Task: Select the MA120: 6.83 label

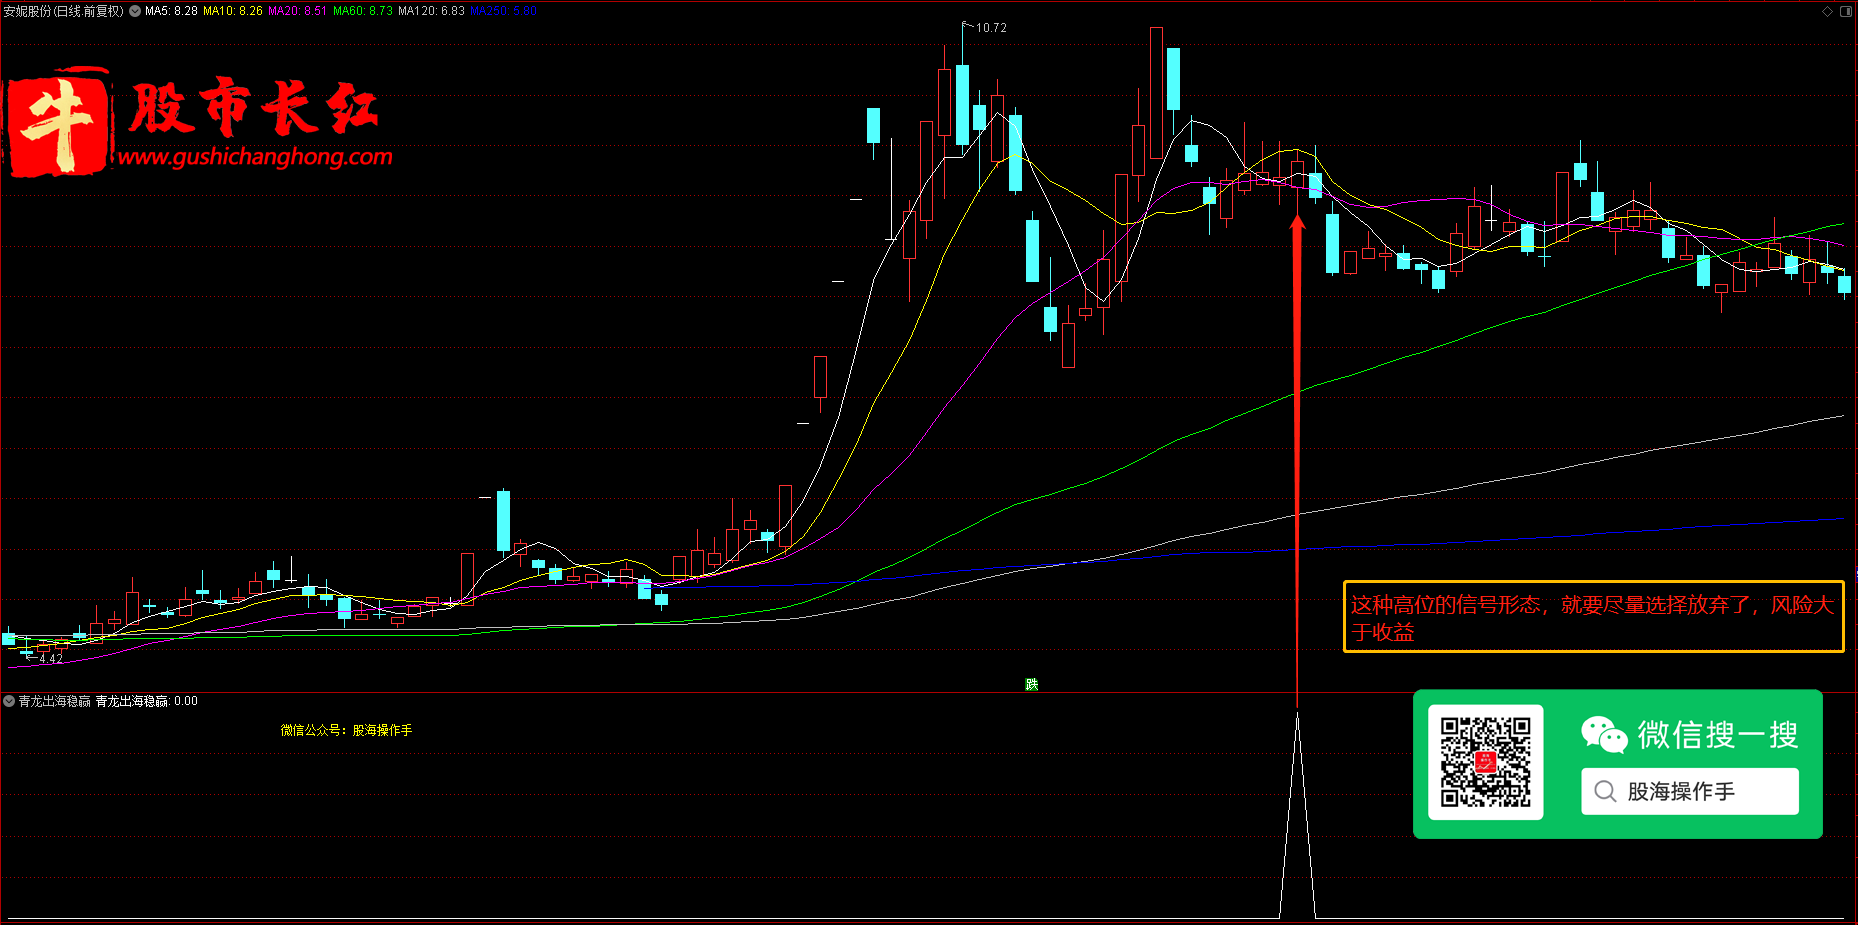Action: (x=431, y=11)
